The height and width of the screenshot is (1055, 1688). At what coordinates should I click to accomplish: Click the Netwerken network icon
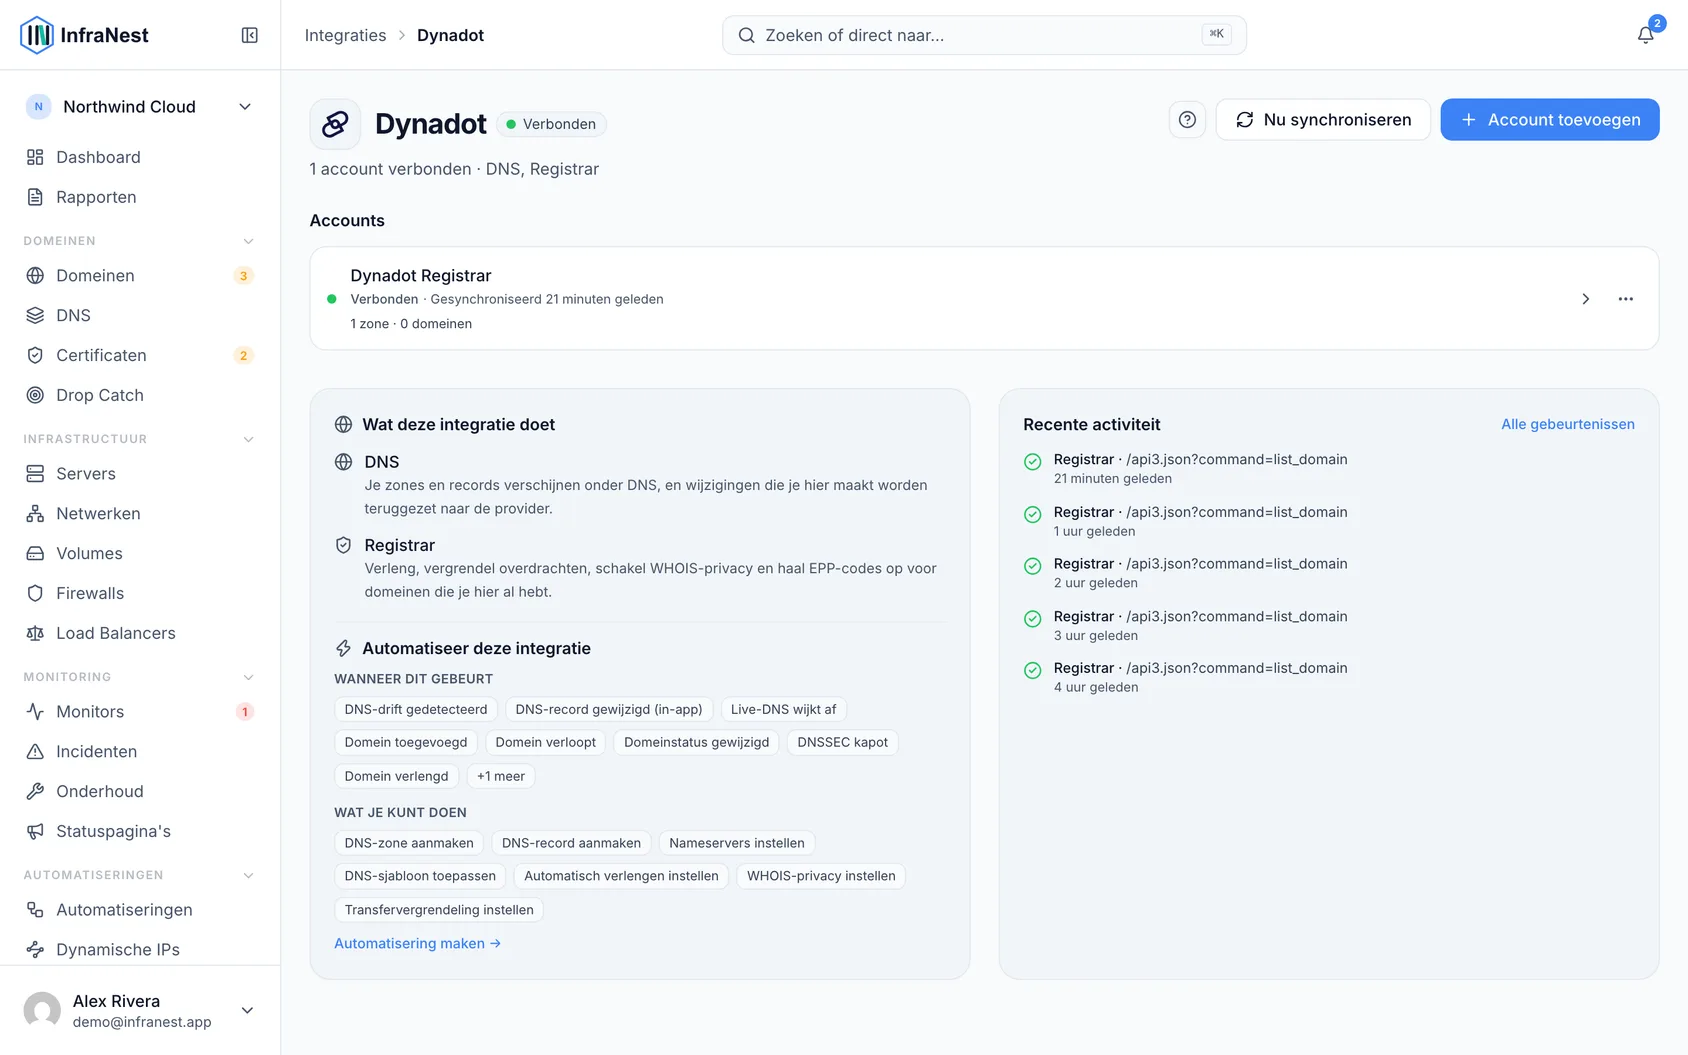[35, 513]
